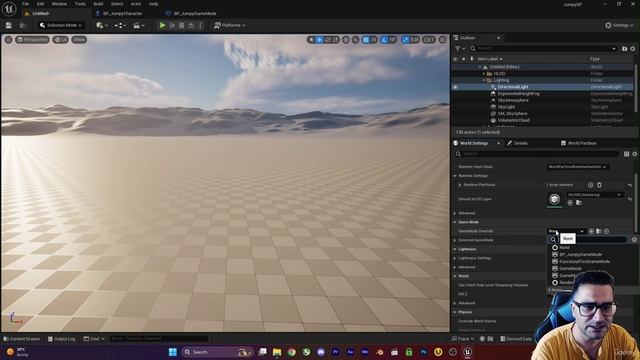The height and width of the screenshot is (360, 640).
Task: Choose BP_JumpyGameMode from the class list
Action: click(580, 254)
